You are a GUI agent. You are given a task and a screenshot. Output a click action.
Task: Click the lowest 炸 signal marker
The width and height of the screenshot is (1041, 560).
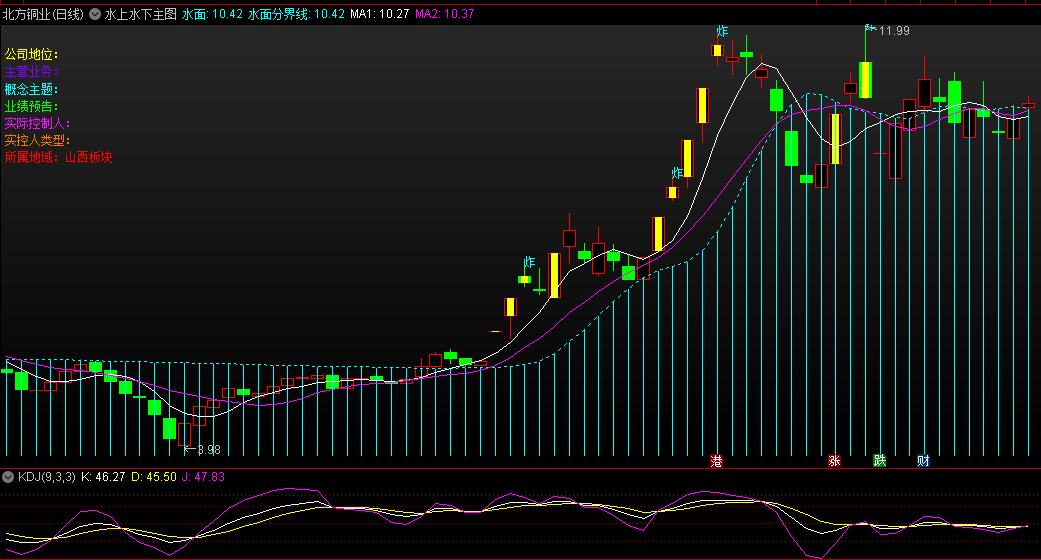527,263
